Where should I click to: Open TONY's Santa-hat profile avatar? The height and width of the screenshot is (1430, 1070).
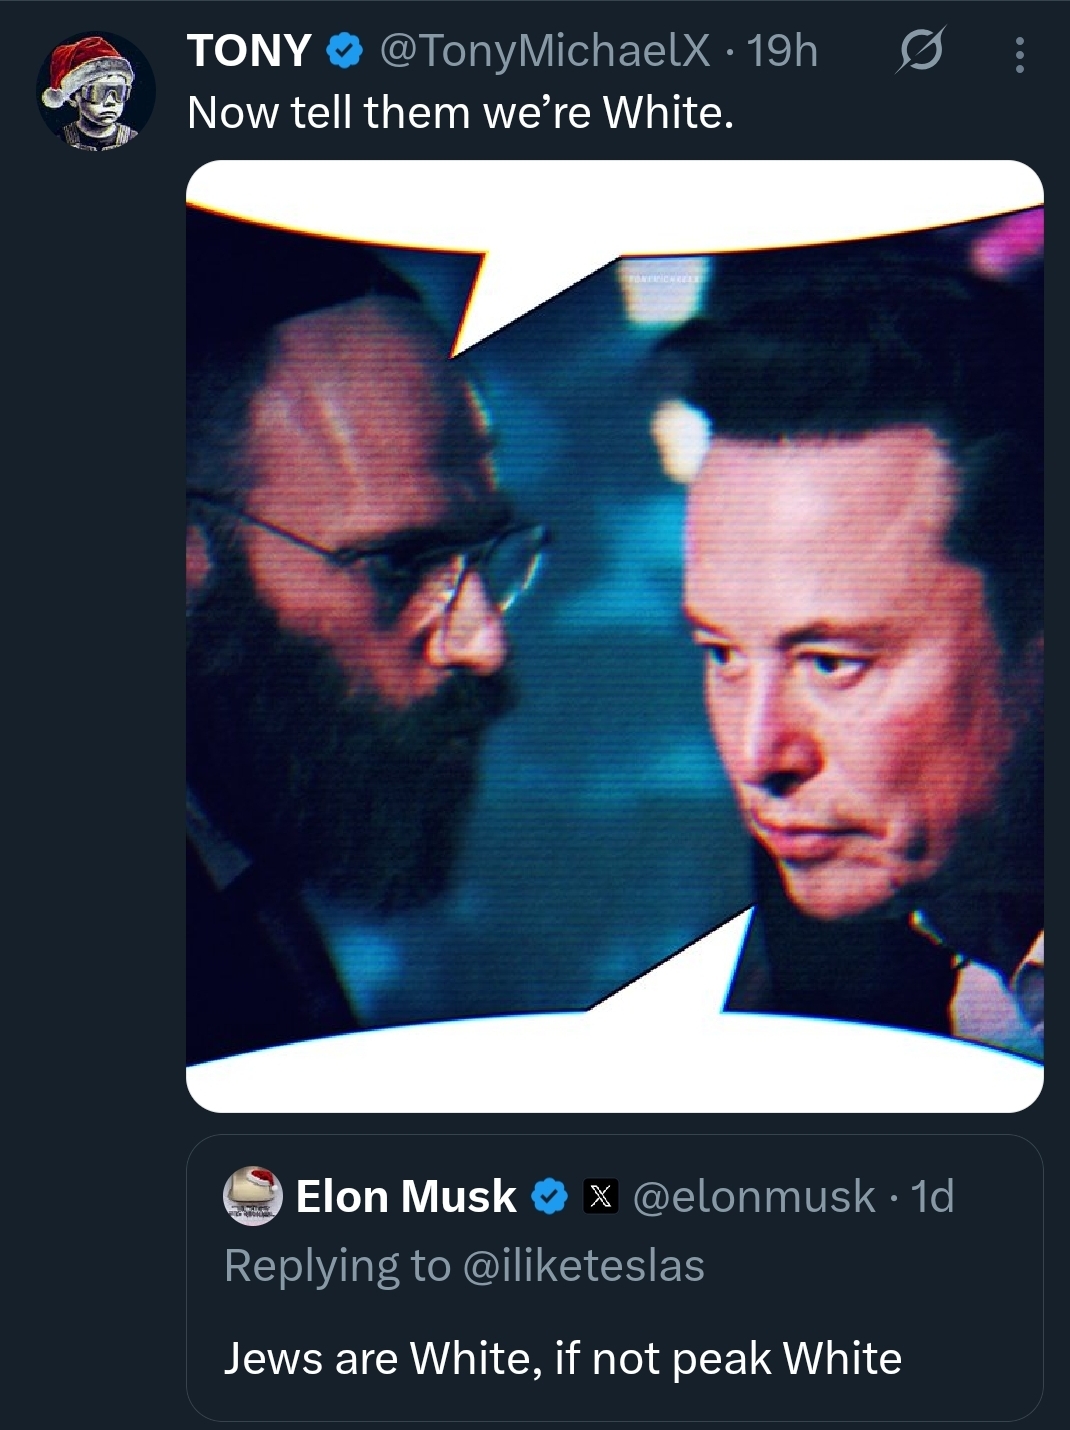click(96, 91)
